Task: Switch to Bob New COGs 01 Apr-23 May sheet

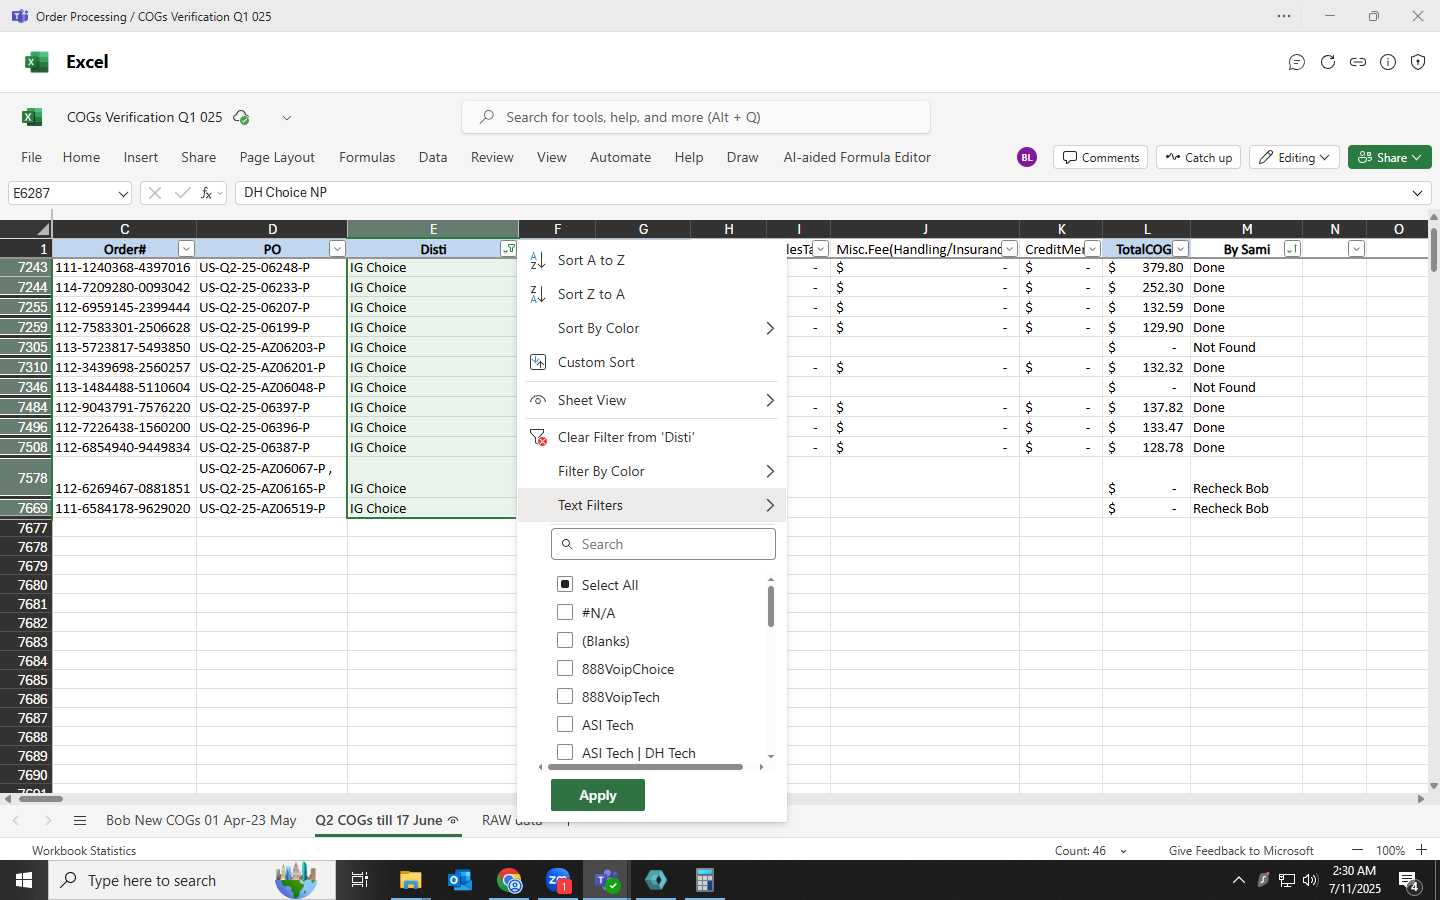Action: pyautogui.click(x=201, y=820)
